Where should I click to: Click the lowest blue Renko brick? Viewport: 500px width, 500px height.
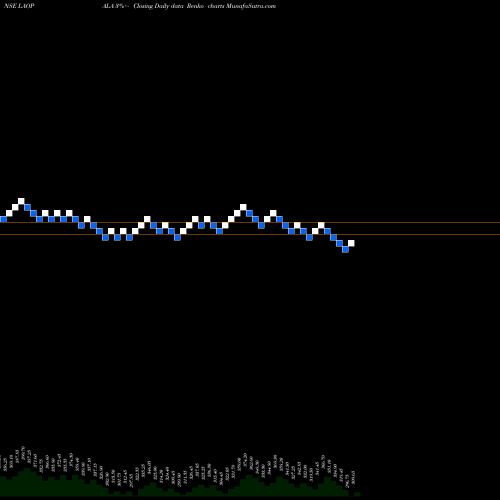coord(345,249)
